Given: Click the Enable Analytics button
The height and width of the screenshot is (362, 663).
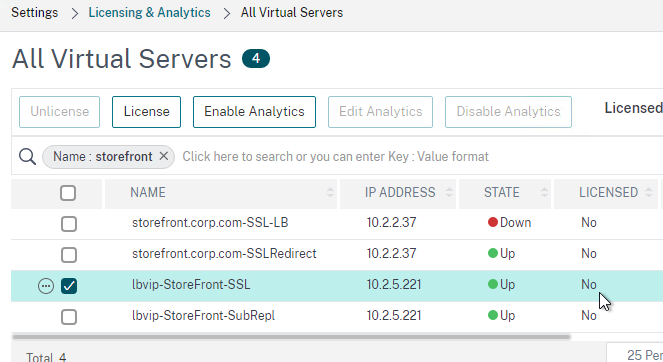Looking at the screenshot, I should (254, 112).
